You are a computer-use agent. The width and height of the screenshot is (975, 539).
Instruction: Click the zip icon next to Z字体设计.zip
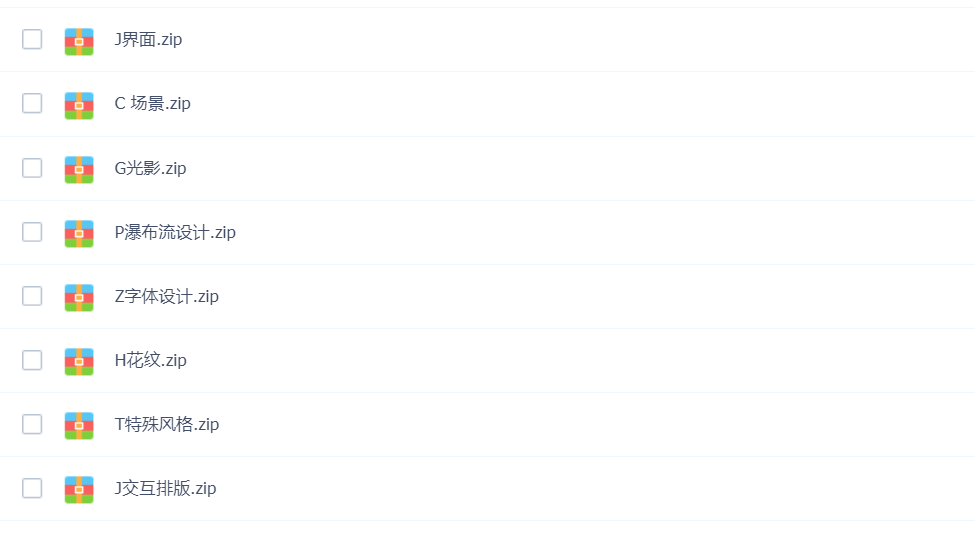(x=79, y=298)
